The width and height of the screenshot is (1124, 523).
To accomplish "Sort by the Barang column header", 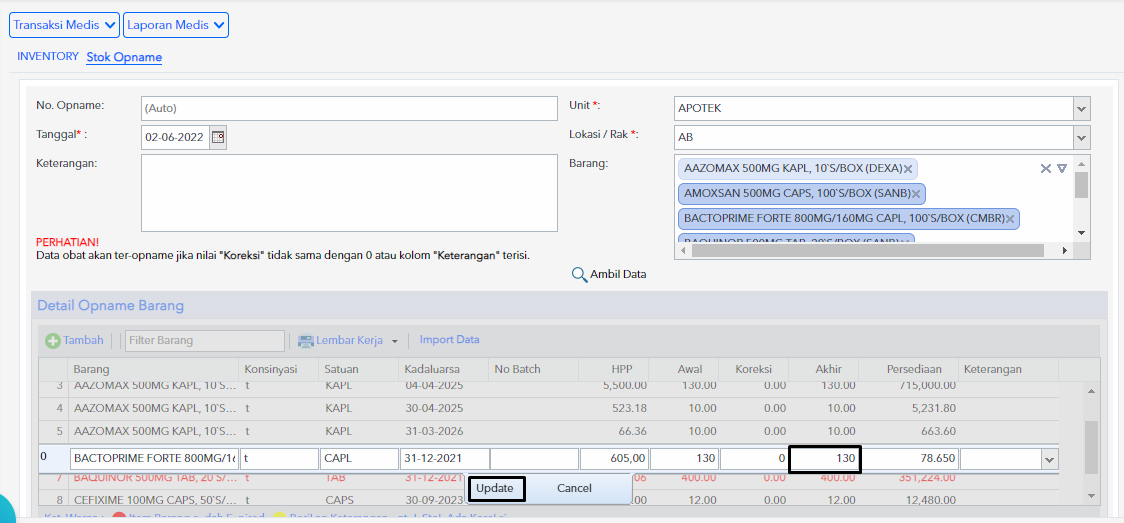I will point(153,370).
